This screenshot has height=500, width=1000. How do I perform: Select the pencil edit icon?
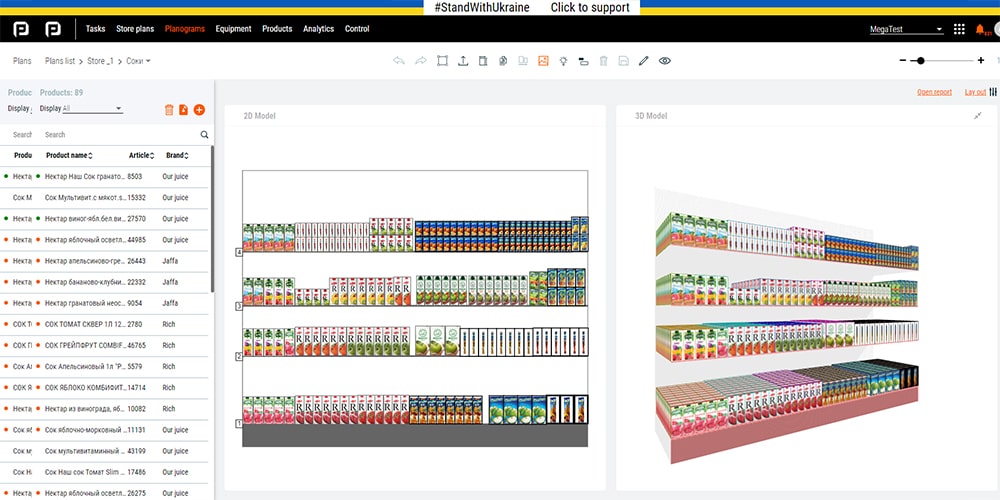643,61
